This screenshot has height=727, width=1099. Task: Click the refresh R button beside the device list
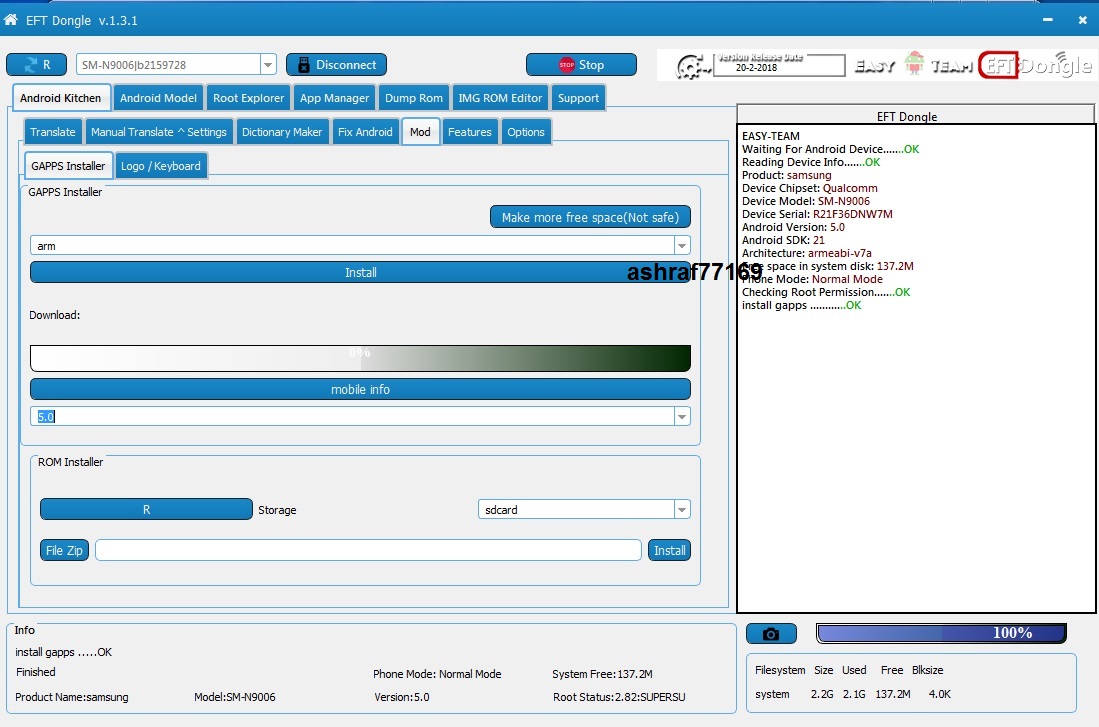coord(36,64)
